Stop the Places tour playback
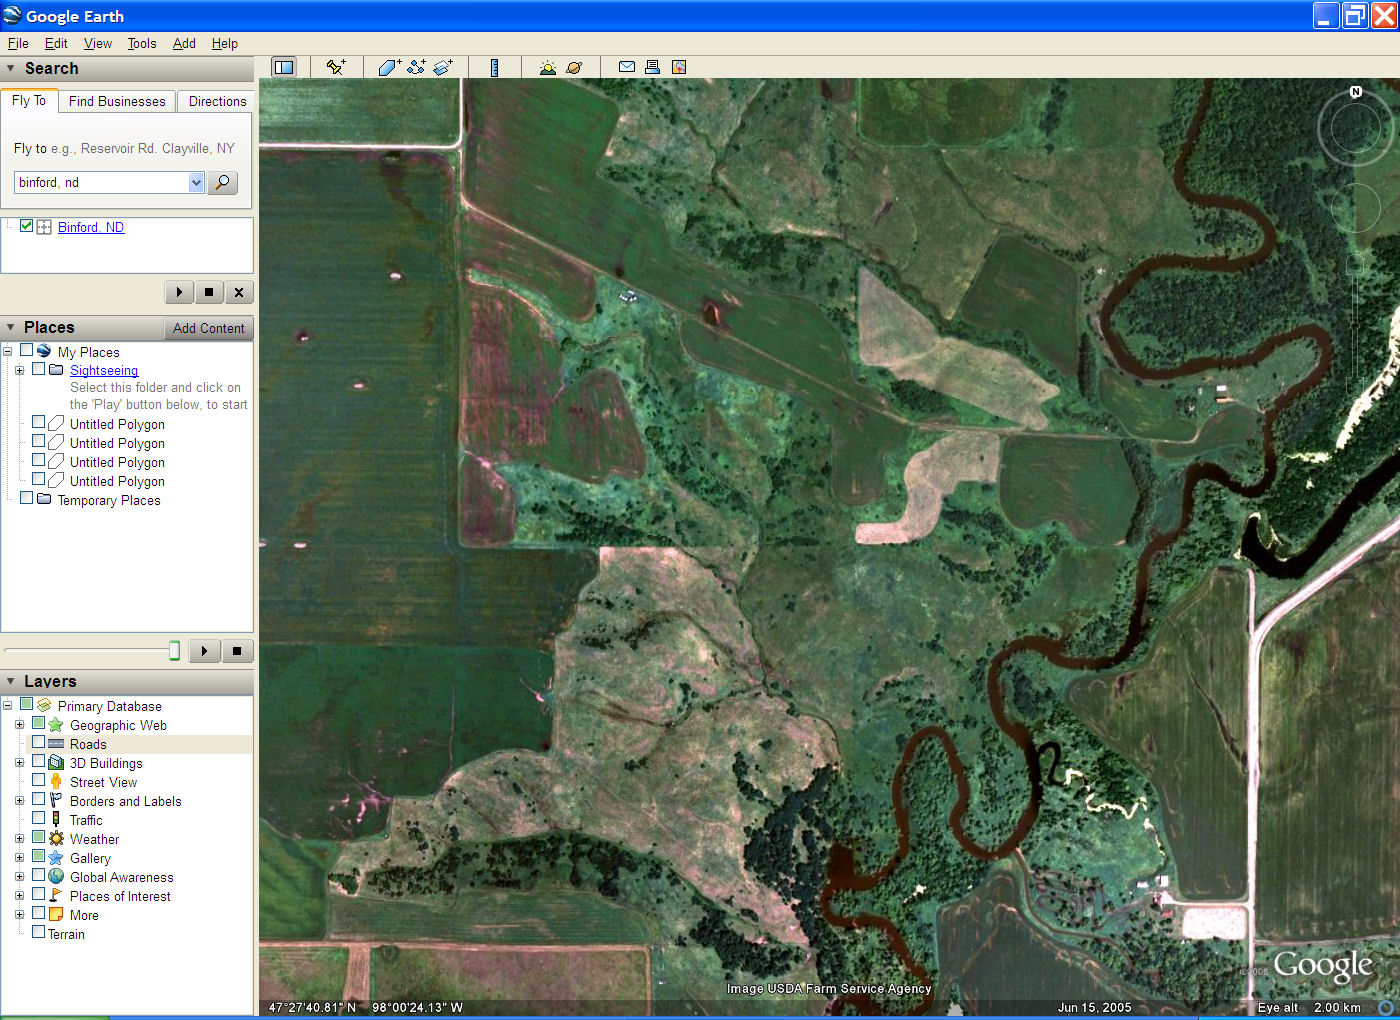This screenshot has height=1020, width=1400. point(237,651)
